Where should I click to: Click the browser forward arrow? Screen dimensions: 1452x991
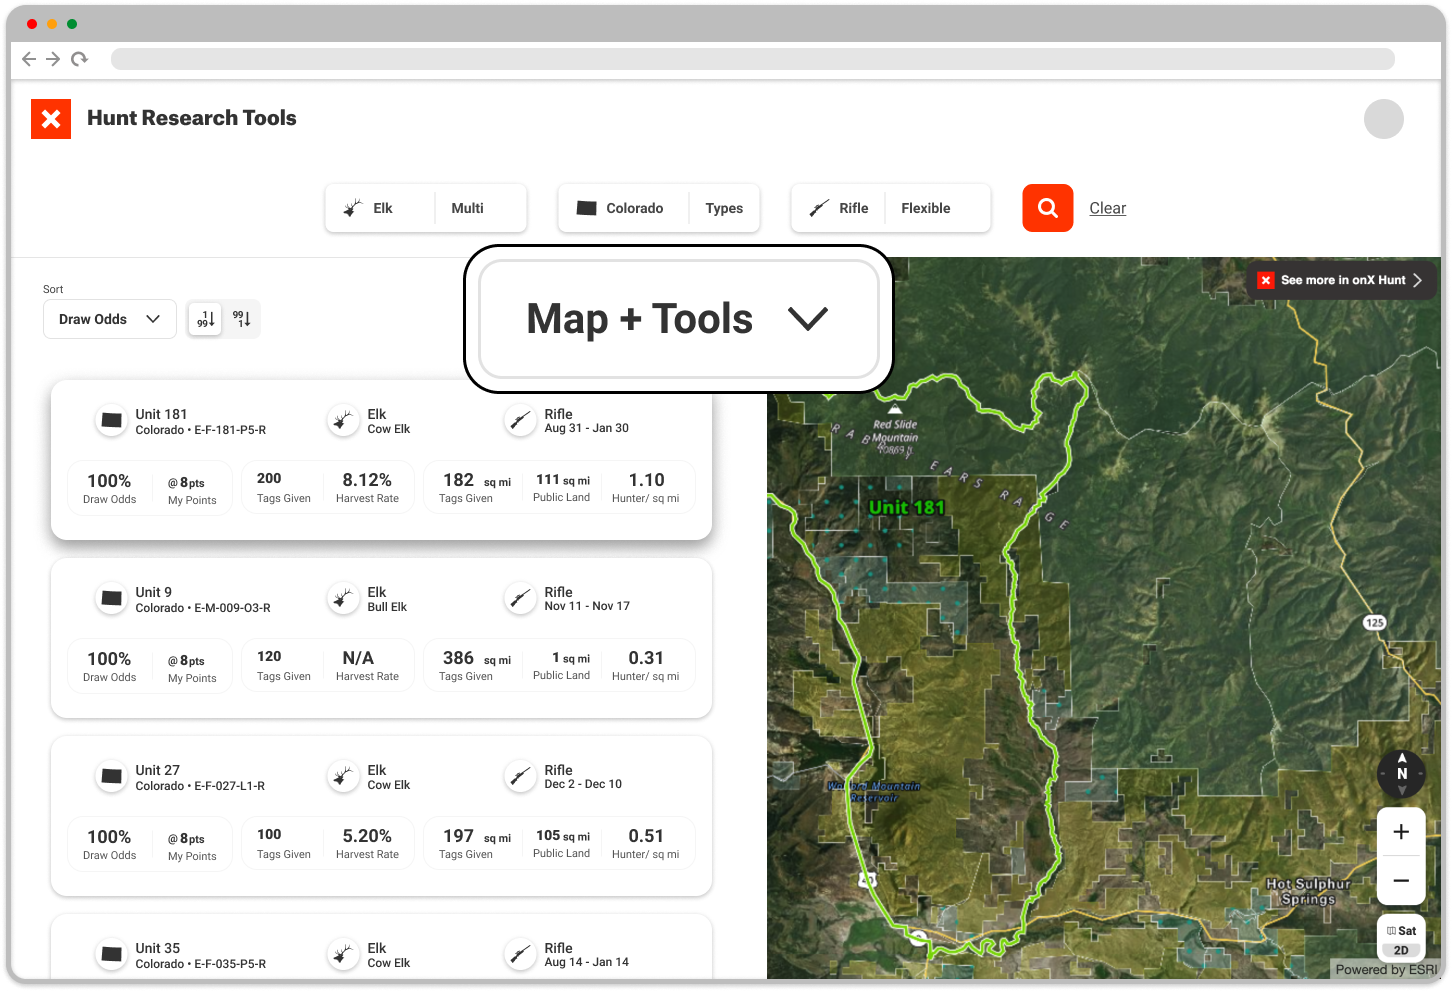coord(53,59)
